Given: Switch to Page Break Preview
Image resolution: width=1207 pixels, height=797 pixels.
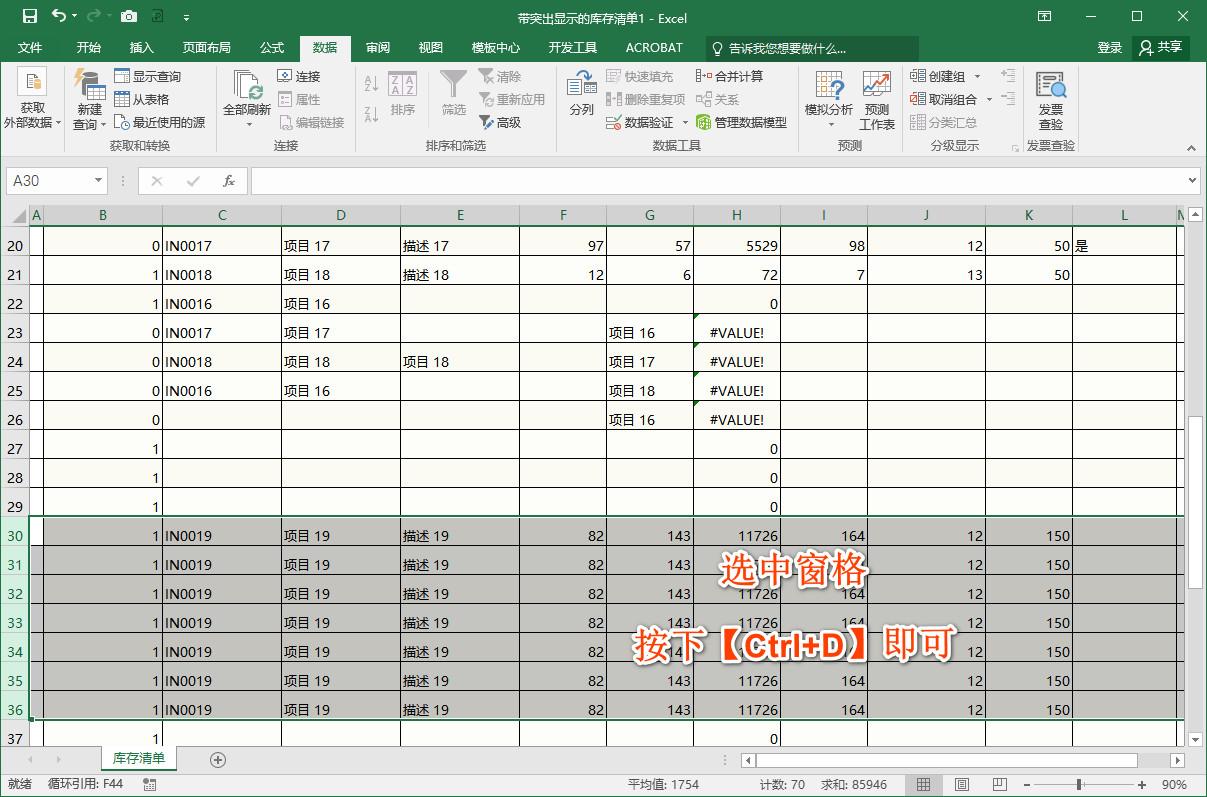Looking at the screenshot, I should 1000,785.
